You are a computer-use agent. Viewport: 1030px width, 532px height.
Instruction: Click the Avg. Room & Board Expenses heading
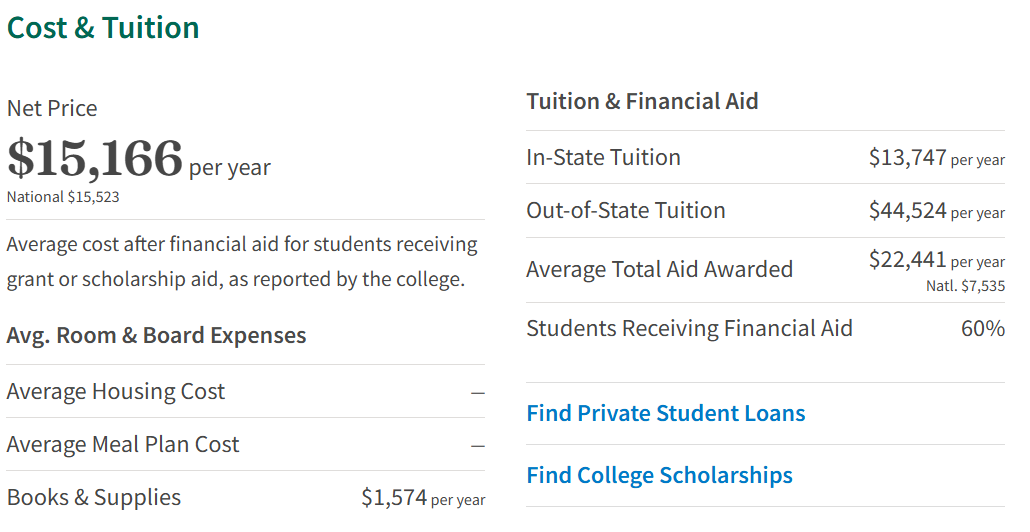[156, 335]
